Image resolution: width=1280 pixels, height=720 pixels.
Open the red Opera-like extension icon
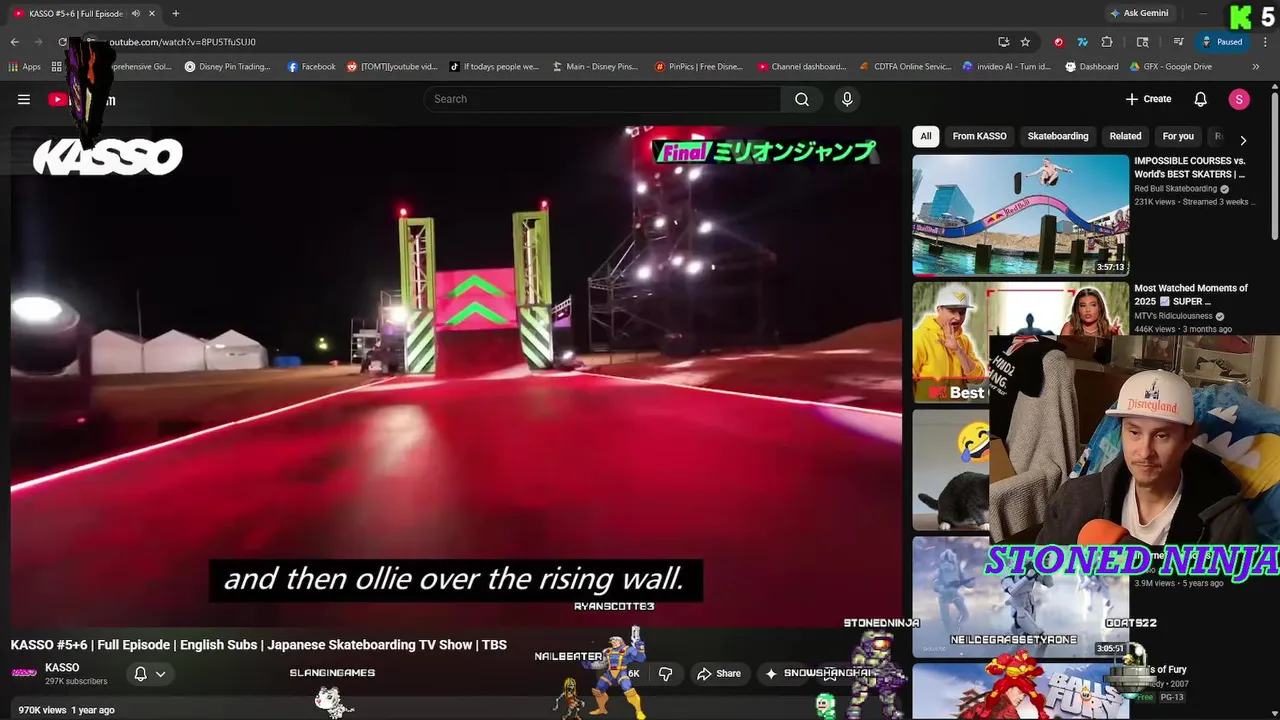[1059, 42]
